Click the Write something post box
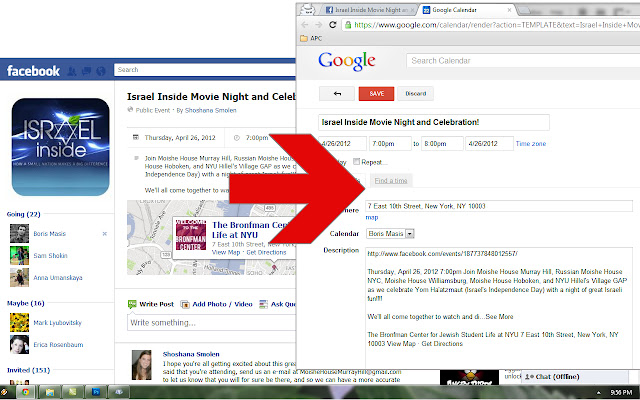This screenshot has height=400, width=640. coord(211,322)
